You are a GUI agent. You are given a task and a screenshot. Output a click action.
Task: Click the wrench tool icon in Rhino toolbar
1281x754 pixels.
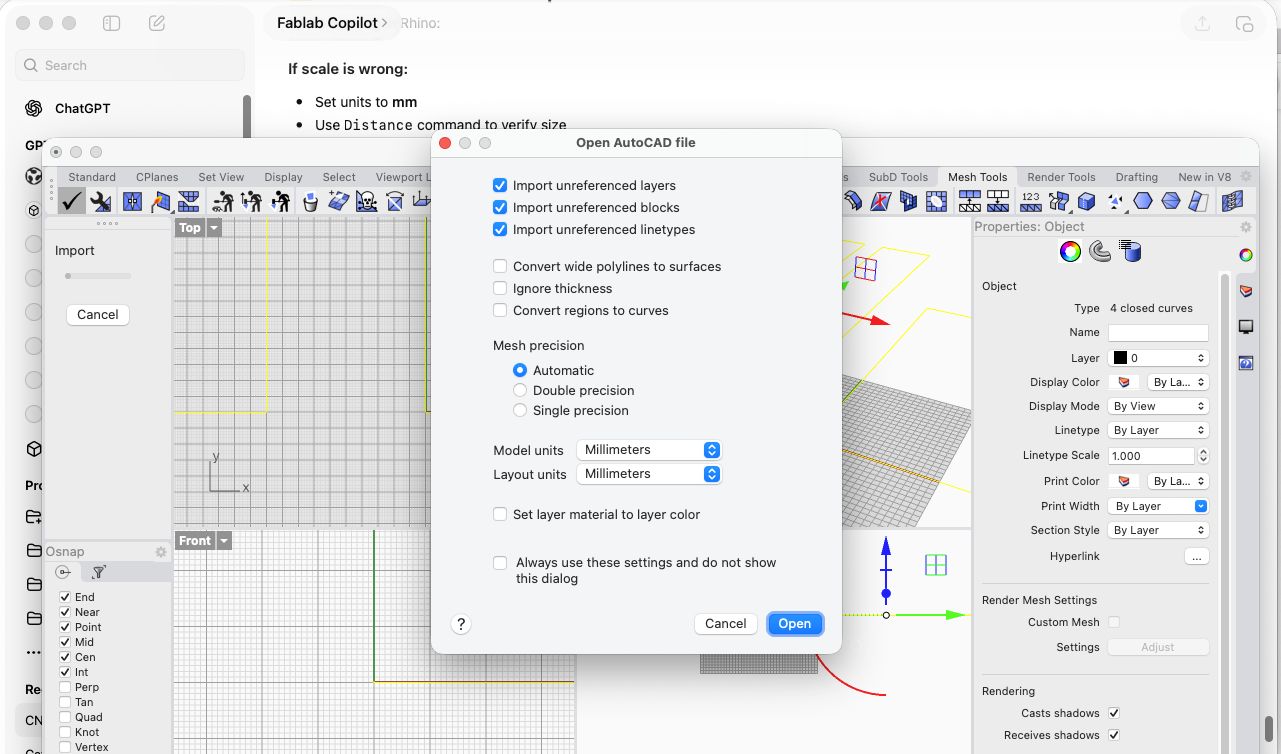[x=101, y=201]
